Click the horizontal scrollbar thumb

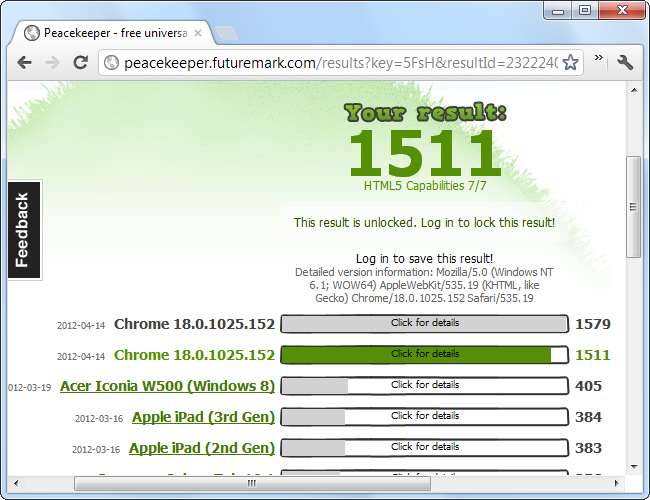pyautogui.click(x=252, y=483)
